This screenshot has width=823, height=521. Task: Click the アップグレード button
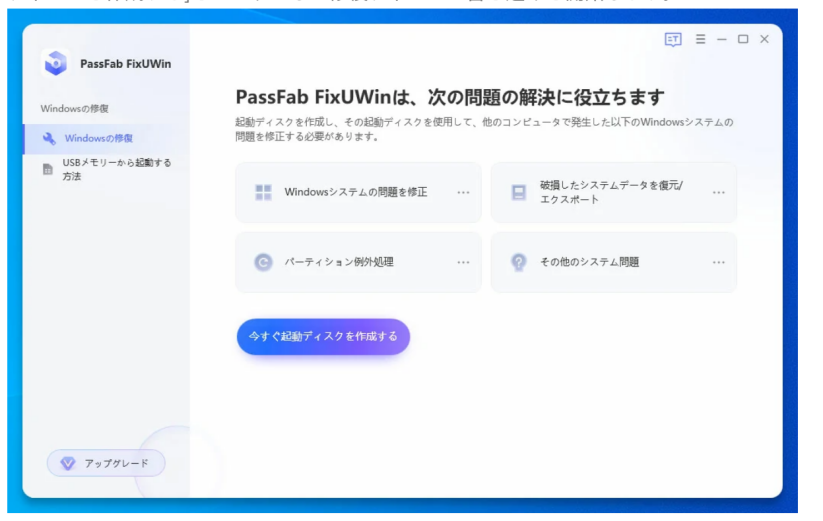[x=106, y=463]
